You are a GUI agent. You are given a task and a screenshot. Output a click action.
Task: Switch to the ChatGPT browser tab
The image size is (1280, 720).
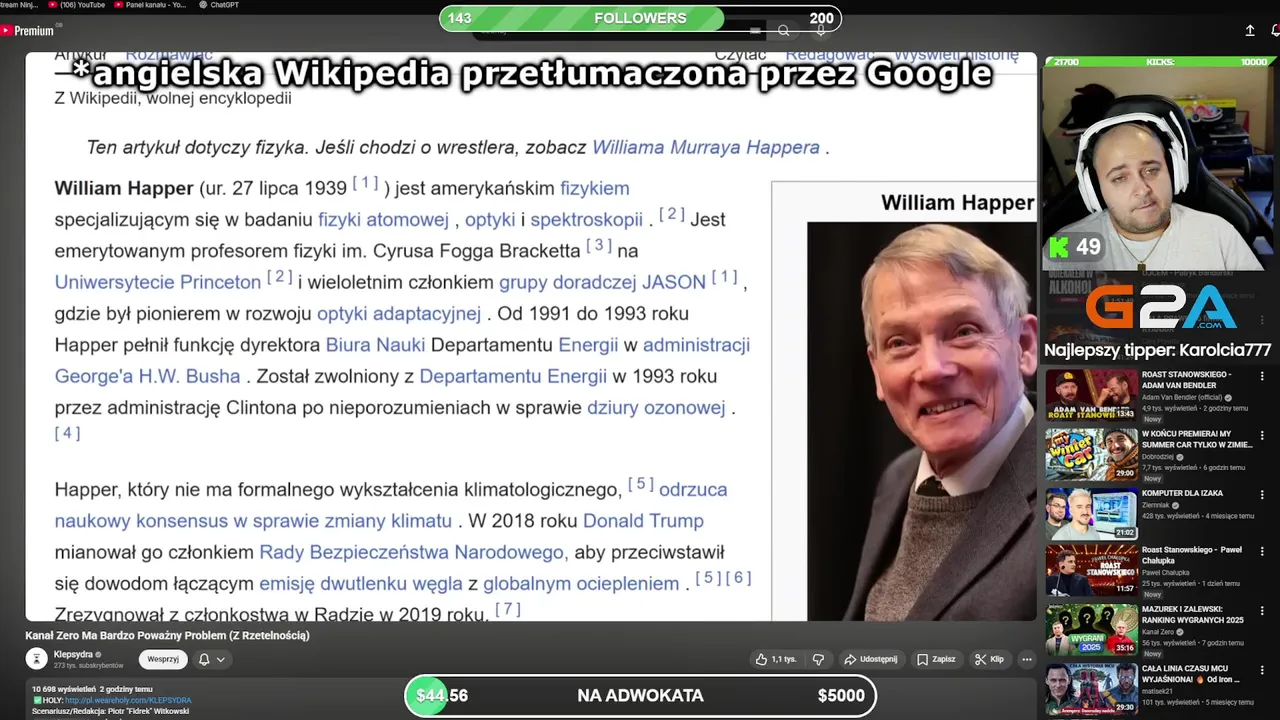point(219,5)
